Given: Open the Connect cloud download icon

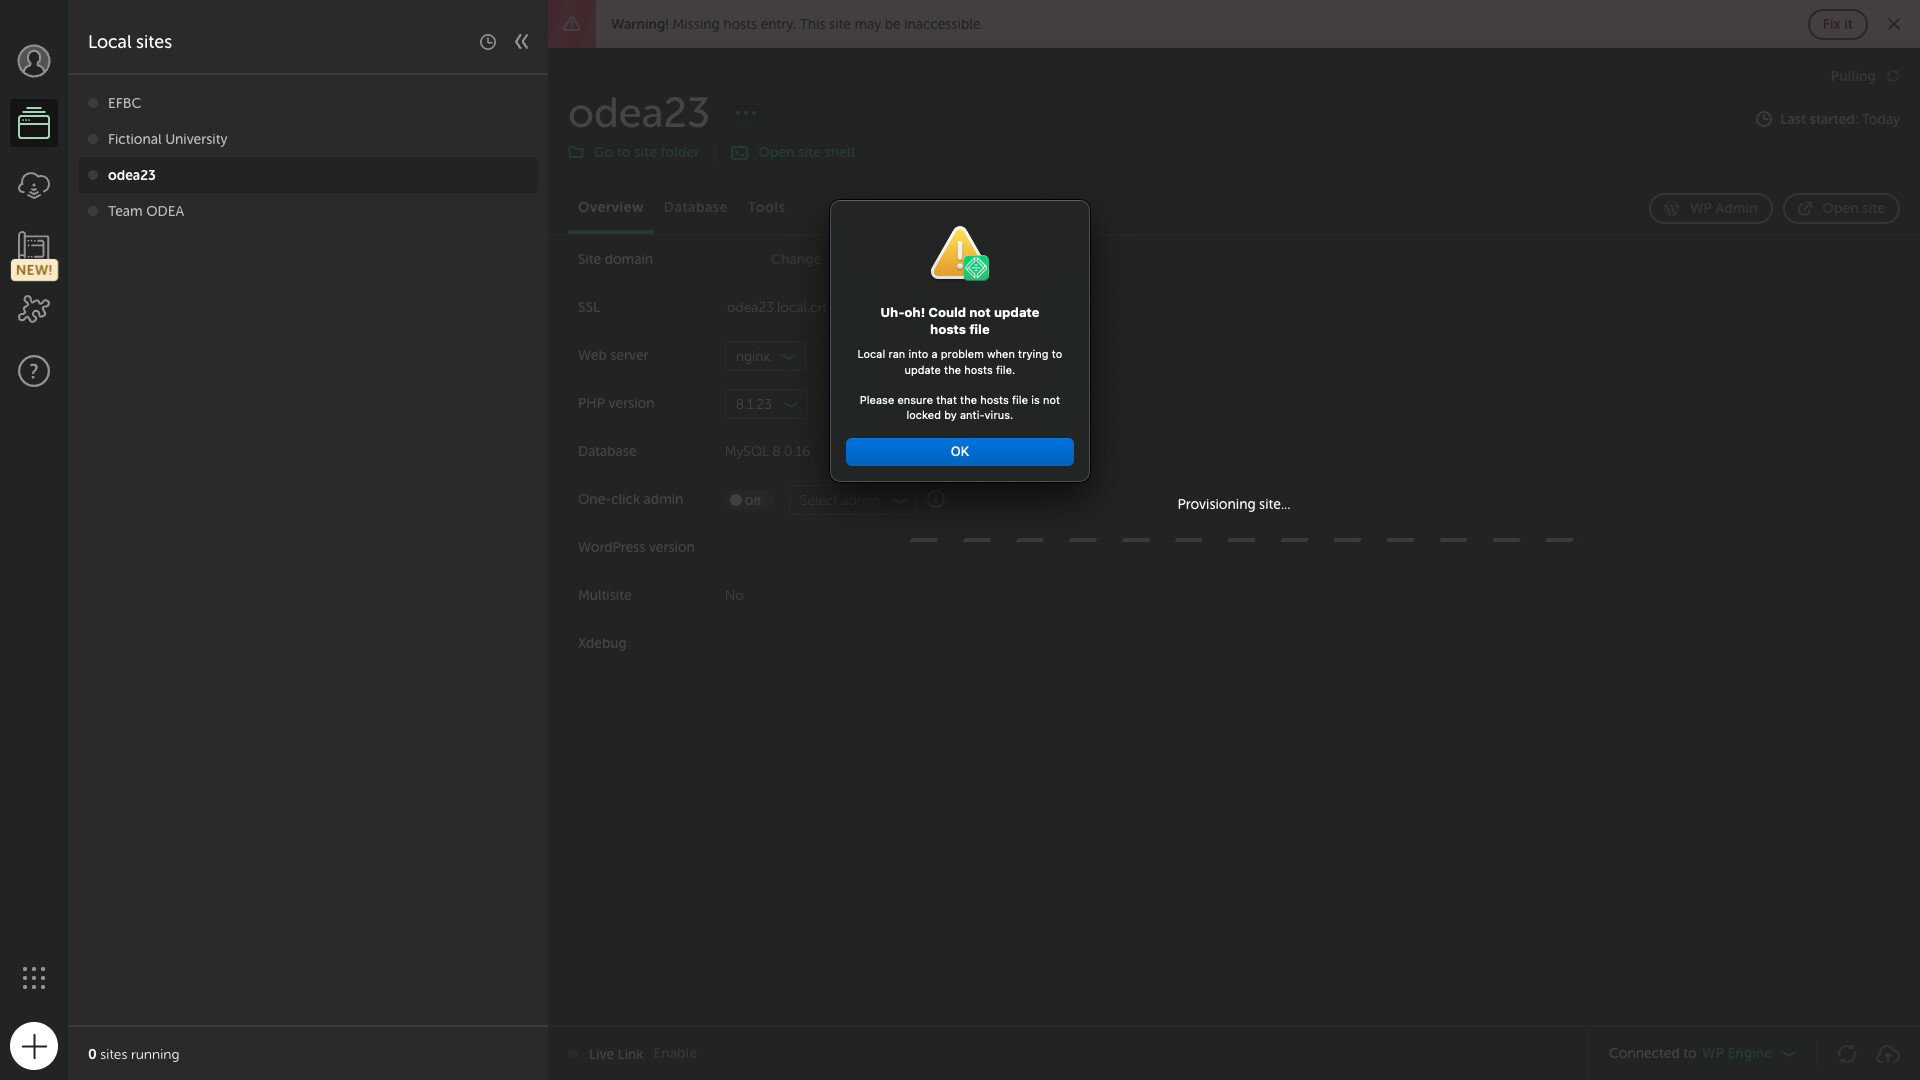Looking at the screenshot, I should click(x=34, y=186).
